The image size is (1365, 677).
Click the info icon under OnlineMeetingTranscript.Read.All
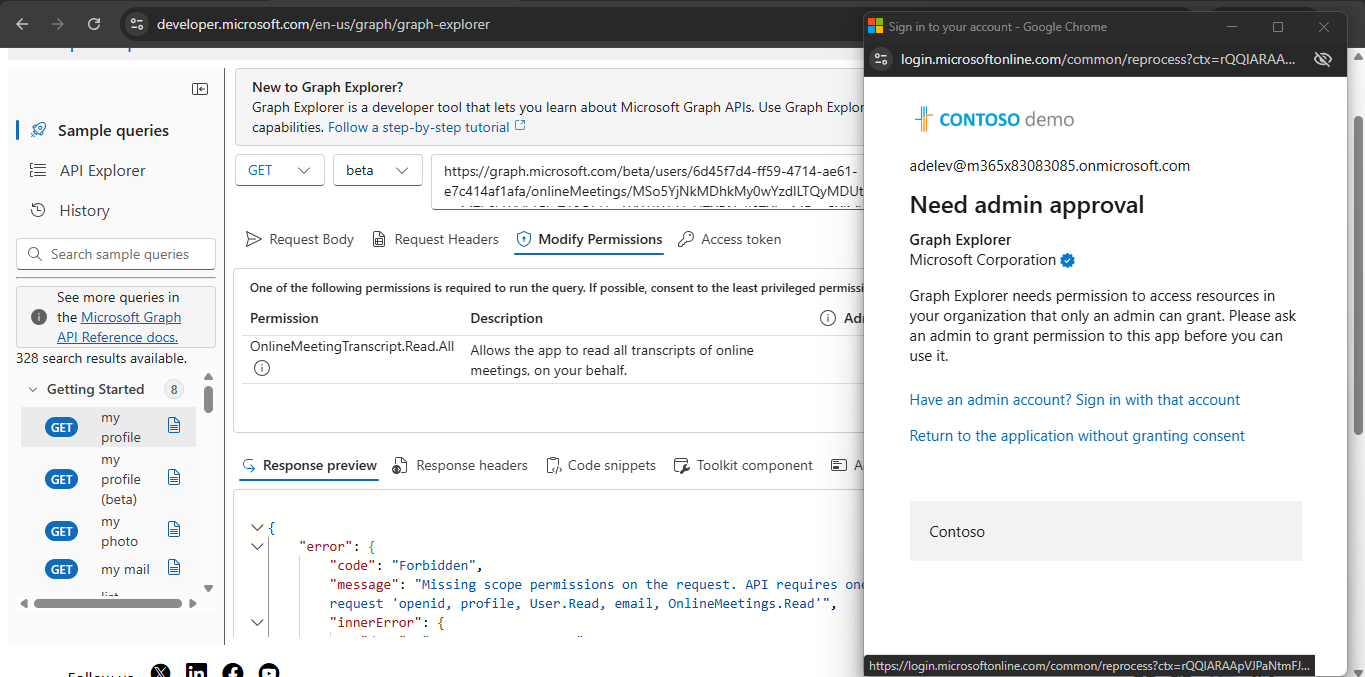click(262, 368)
